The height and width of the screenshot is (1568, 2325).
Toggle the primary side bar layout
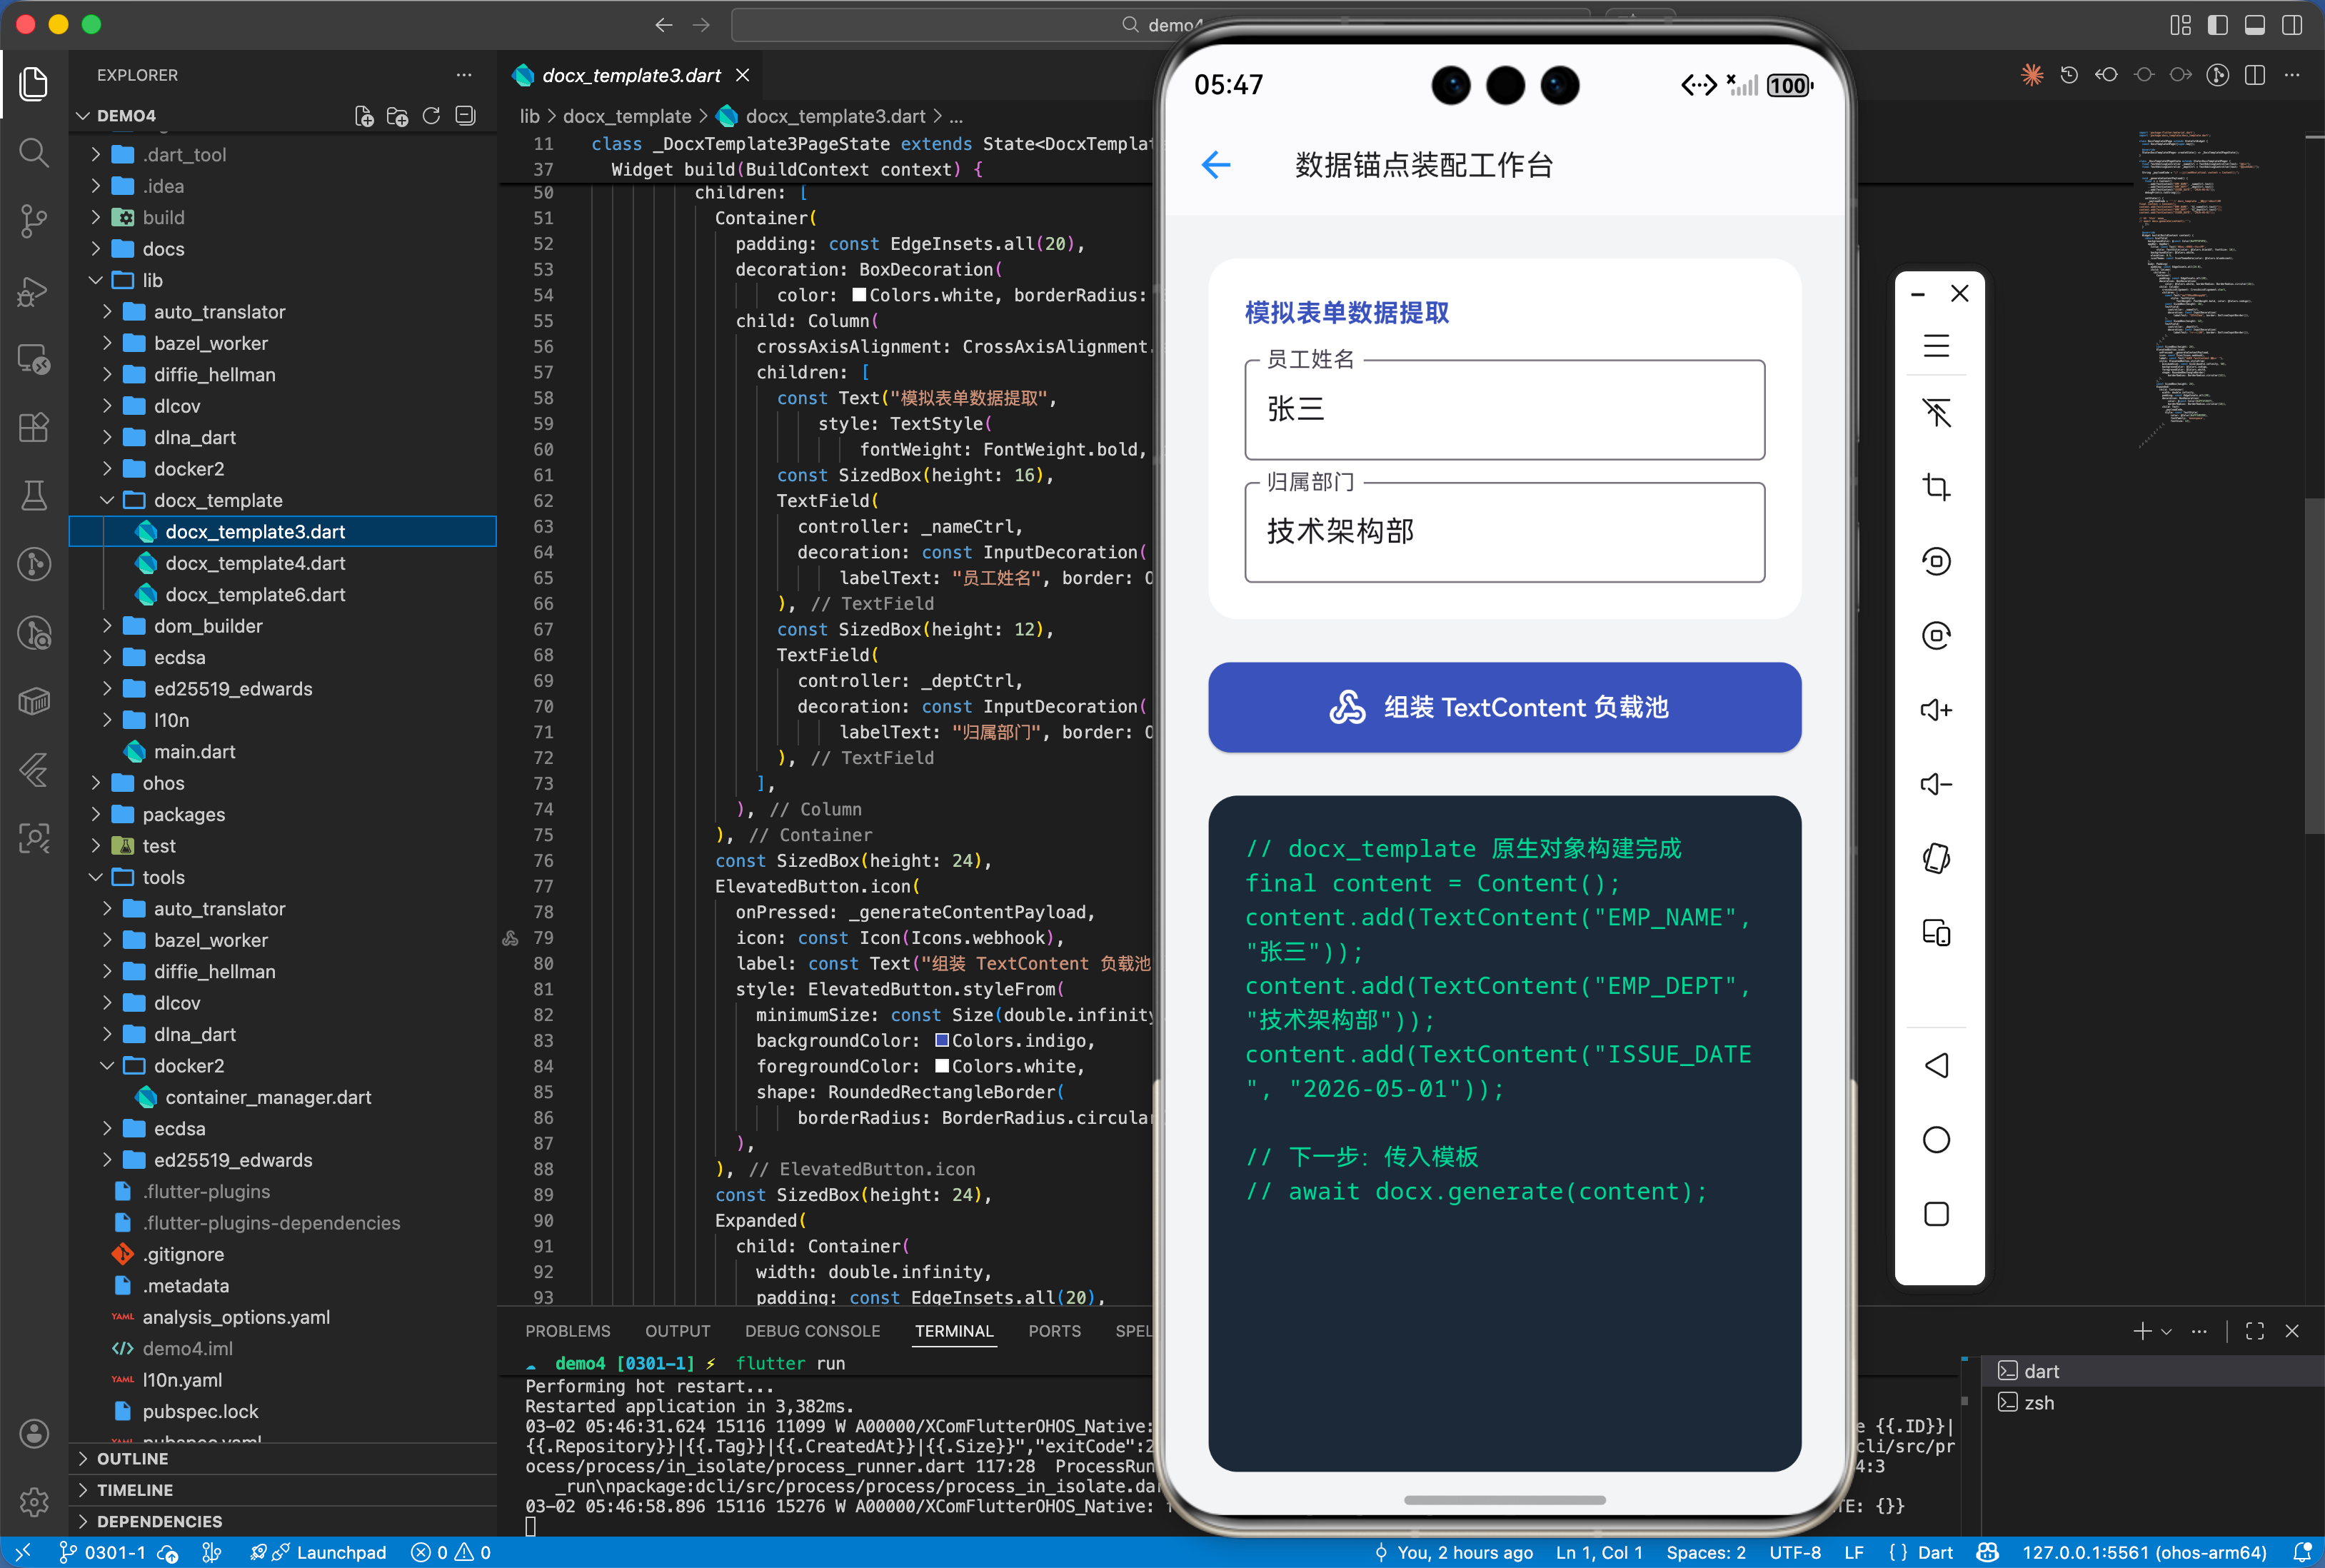2218,25
